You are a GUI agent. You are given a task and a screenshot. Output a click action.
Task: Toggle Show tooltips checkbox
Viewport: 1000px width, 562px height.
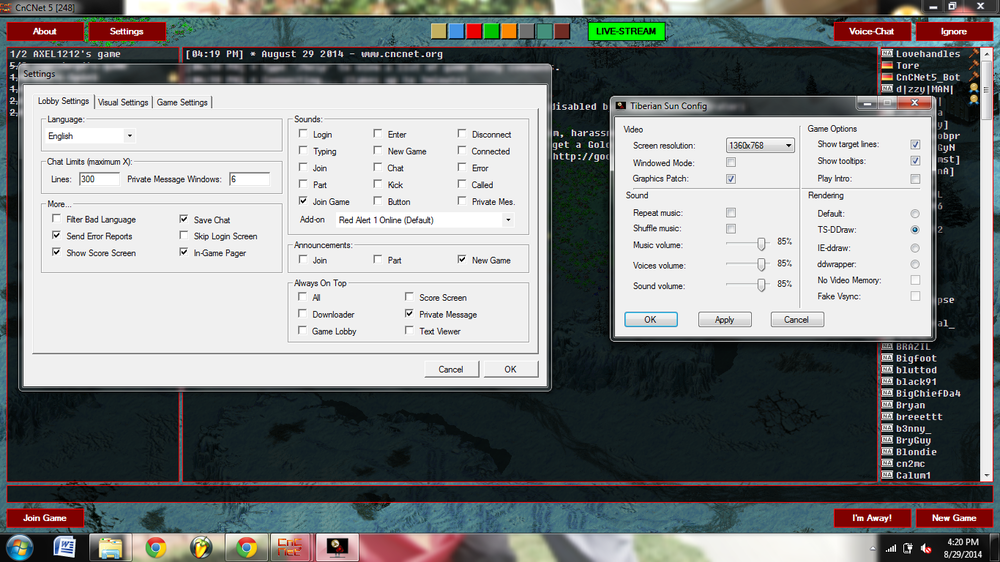[915, 161]
